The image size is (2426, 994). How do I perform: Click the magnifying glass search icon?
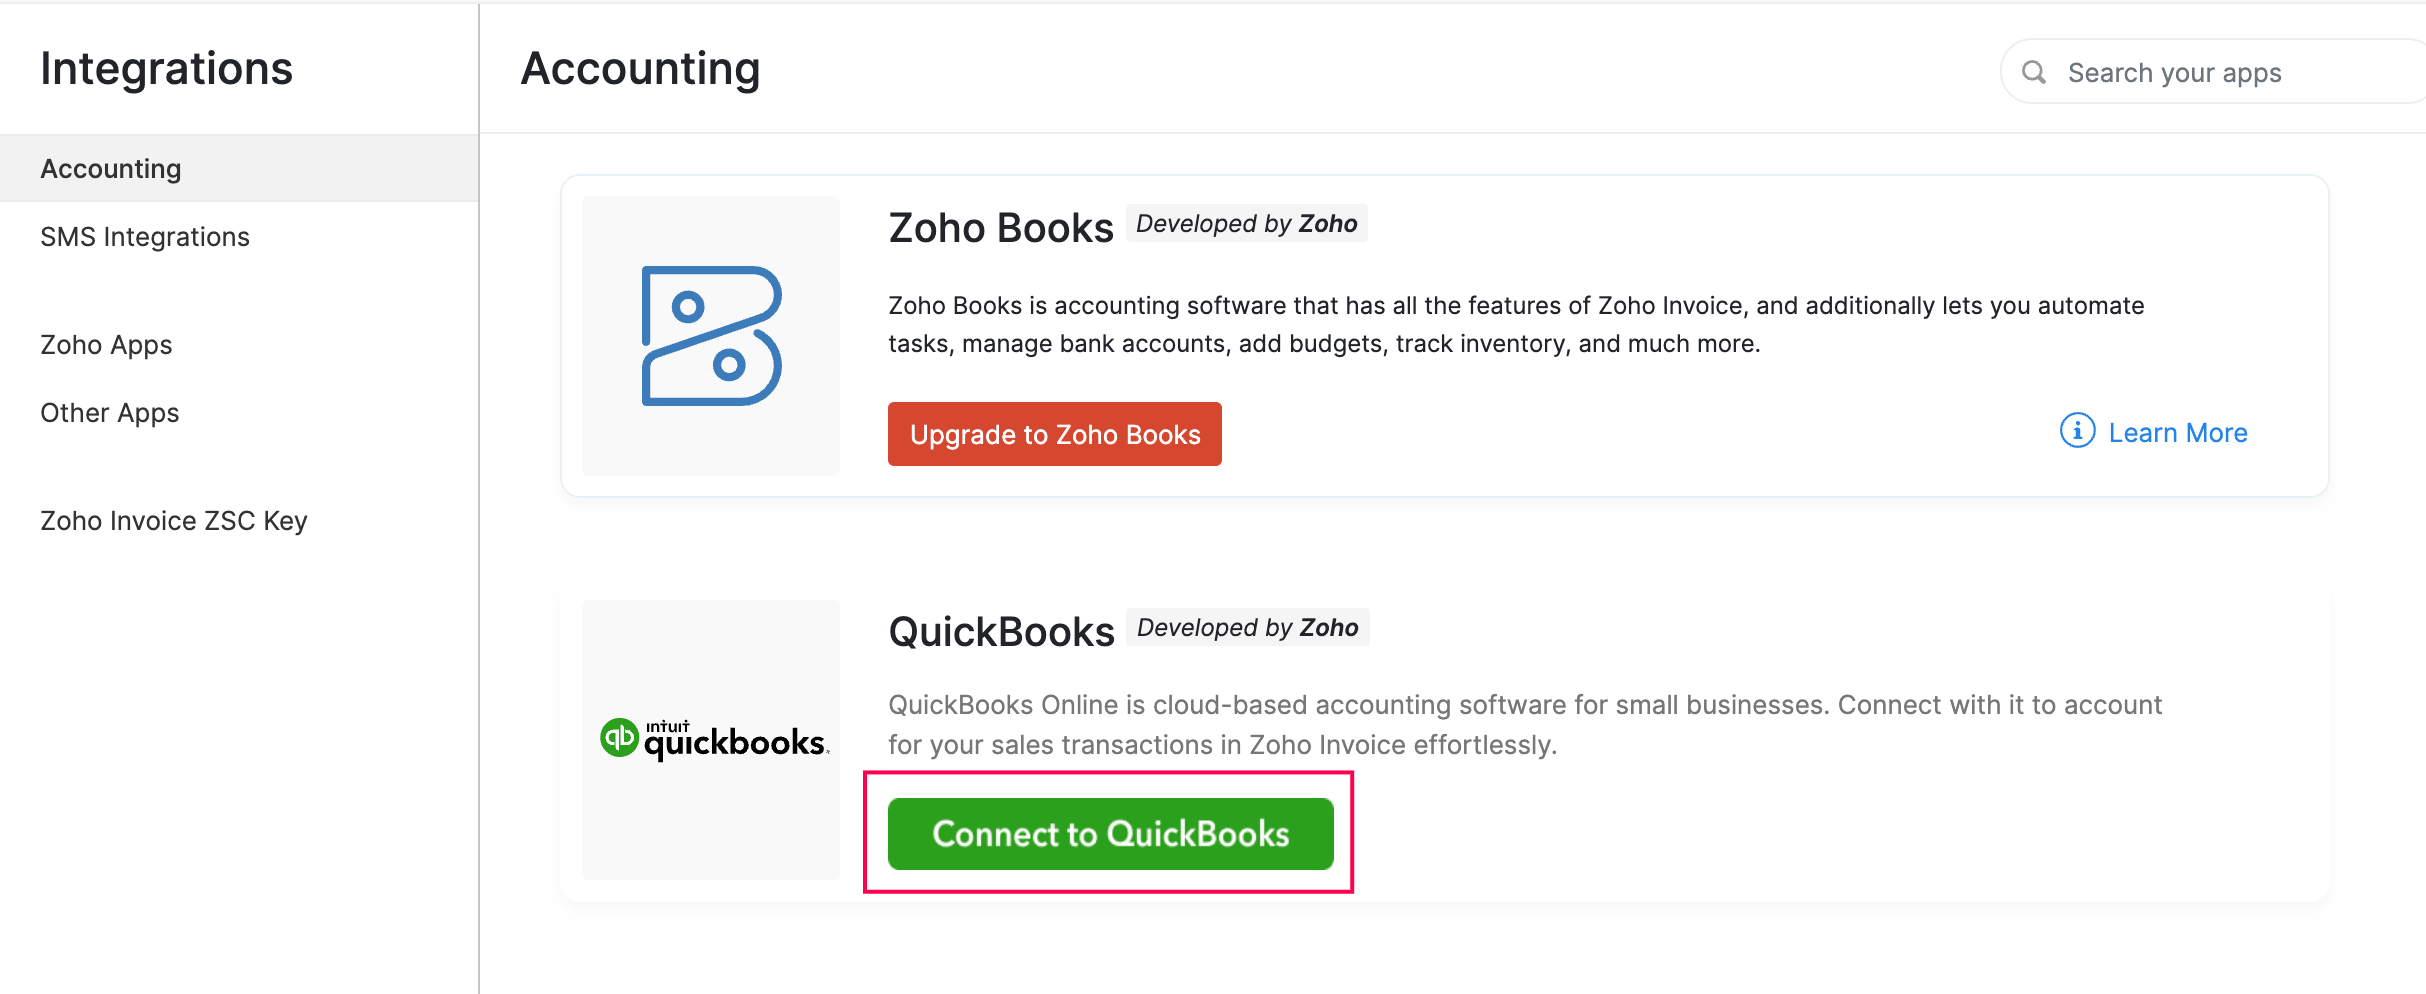point(2034,72)
